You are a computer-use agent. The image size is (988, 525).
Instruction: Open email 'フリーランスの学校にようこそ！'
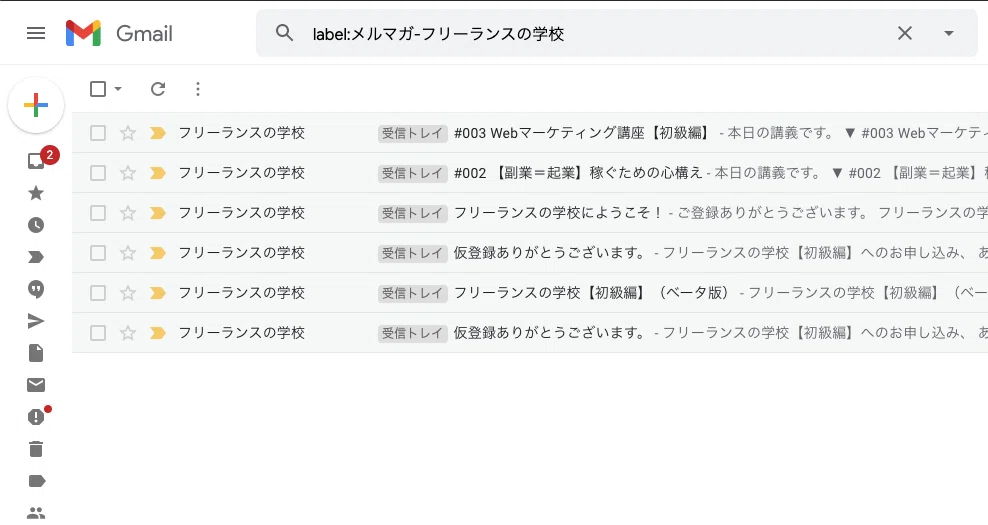pyautogui.click(x=558, y=213)
